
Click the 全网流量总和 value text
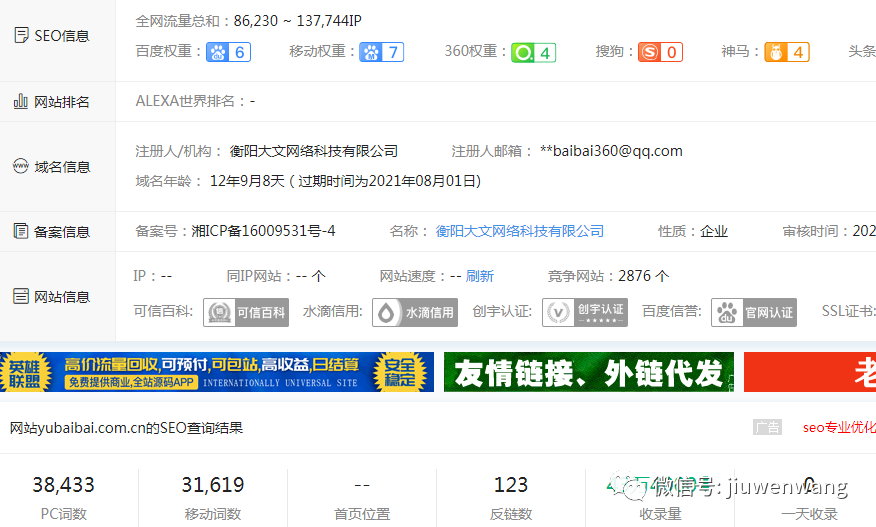point(298,21)
